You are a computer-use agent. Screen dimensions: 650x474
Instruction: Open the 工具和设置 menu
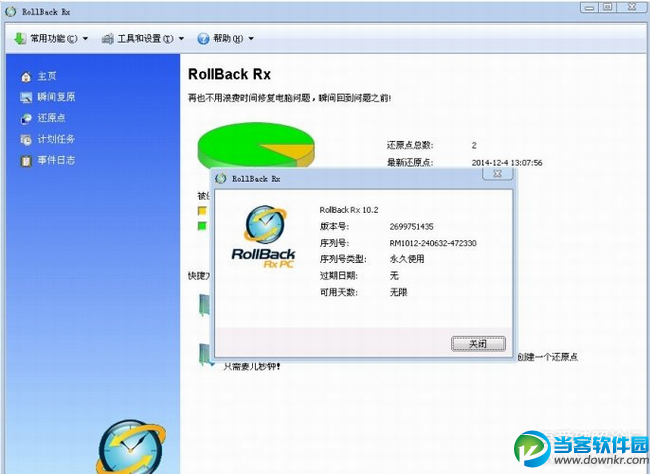(x=145, y=39)
